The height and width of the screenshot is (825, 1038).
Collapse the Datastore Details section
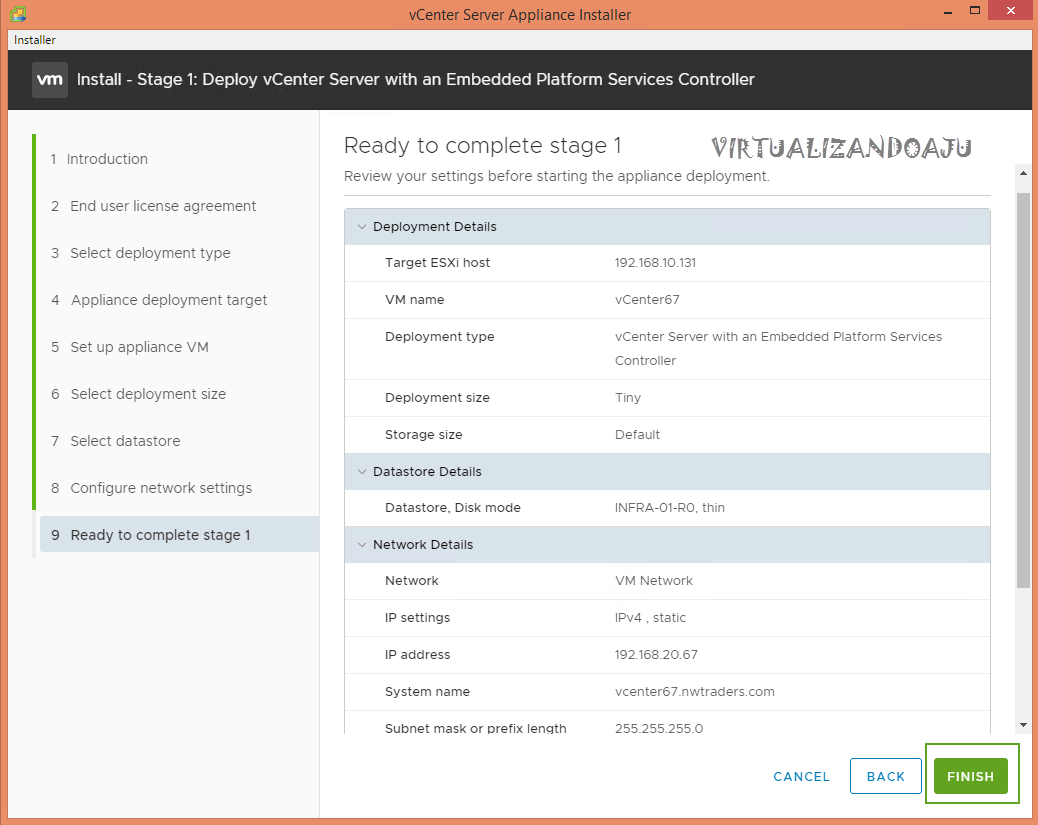point(361,472)
